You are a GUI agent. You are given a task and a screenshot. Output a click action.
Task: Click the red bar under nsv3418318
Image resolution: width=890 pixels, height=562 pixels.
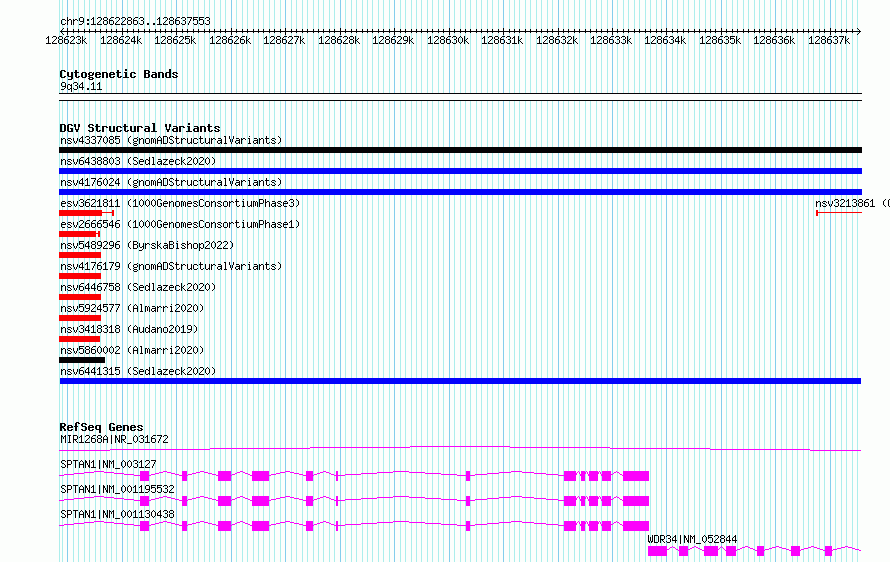[79, 339]
